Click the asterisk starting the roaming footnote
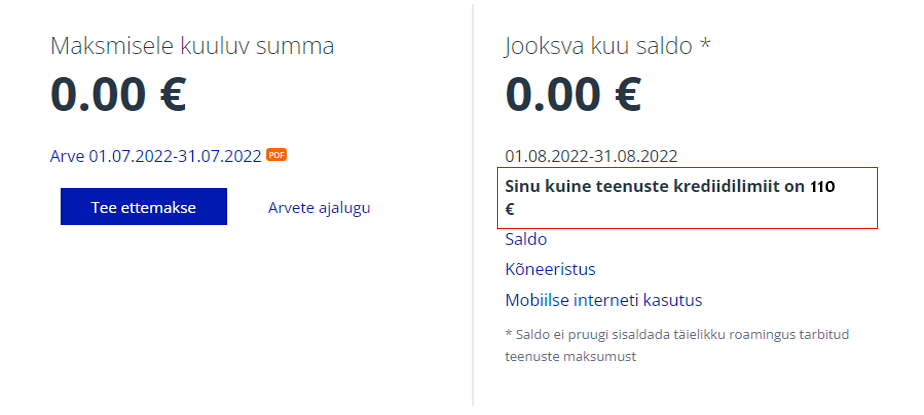Screen dimensions: 924x415 click(x=509, y=333)
